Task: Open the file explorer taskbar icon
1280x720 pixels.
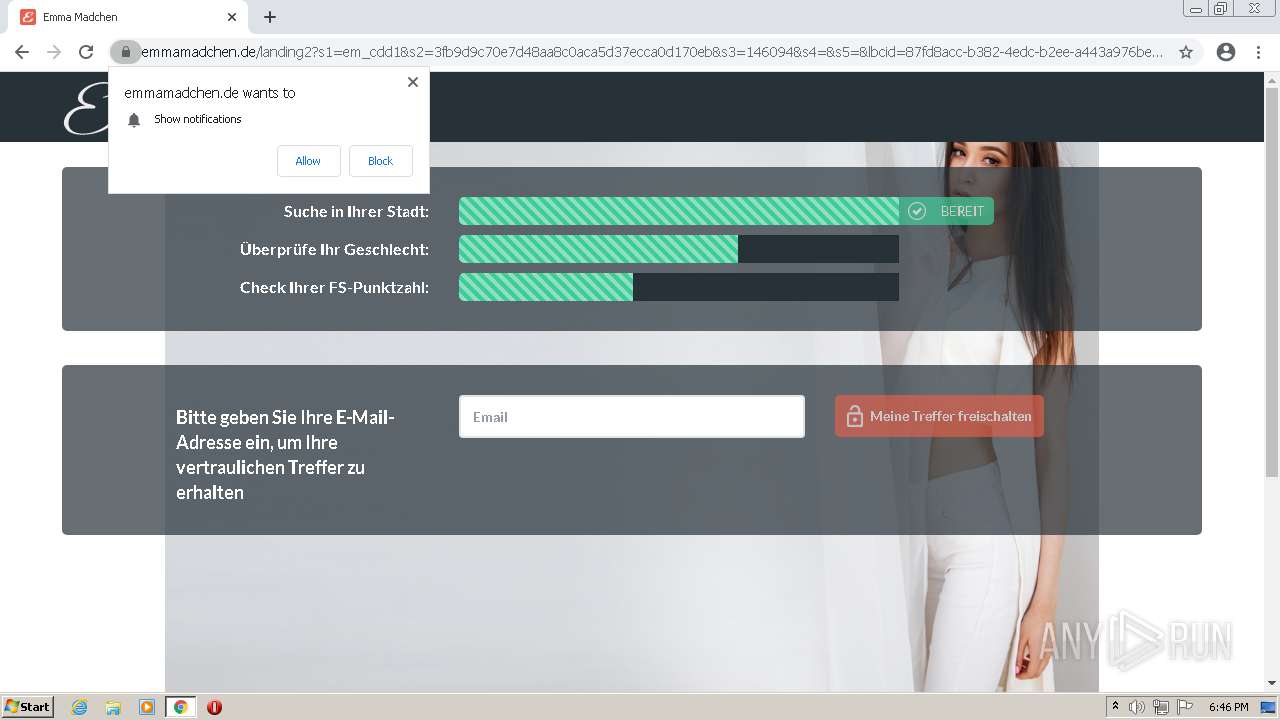Action: (113, 707)
